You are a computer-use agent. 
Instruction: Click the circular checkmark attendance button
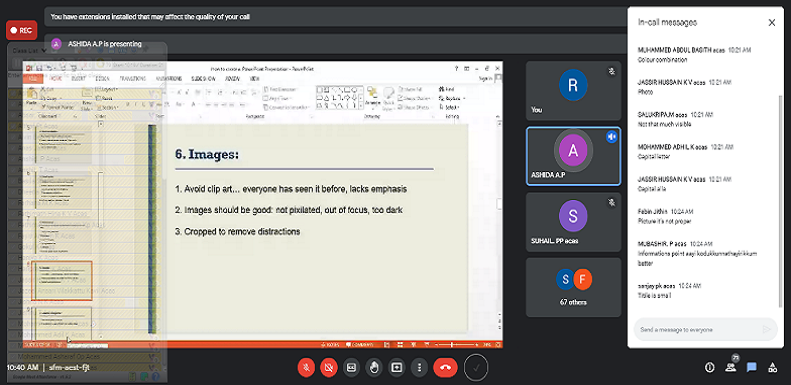click(476, 367)
